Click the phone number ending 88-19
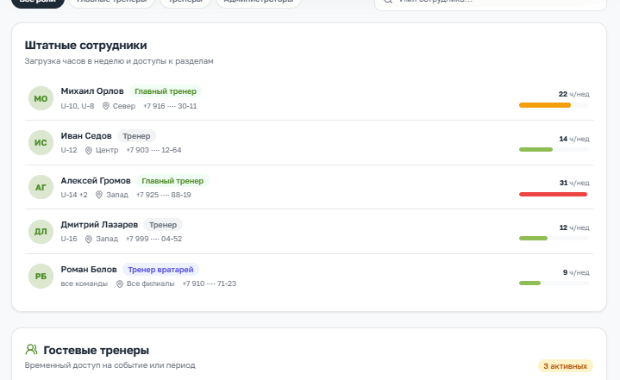Screen dimensions: 620x380 coord(164,195)
